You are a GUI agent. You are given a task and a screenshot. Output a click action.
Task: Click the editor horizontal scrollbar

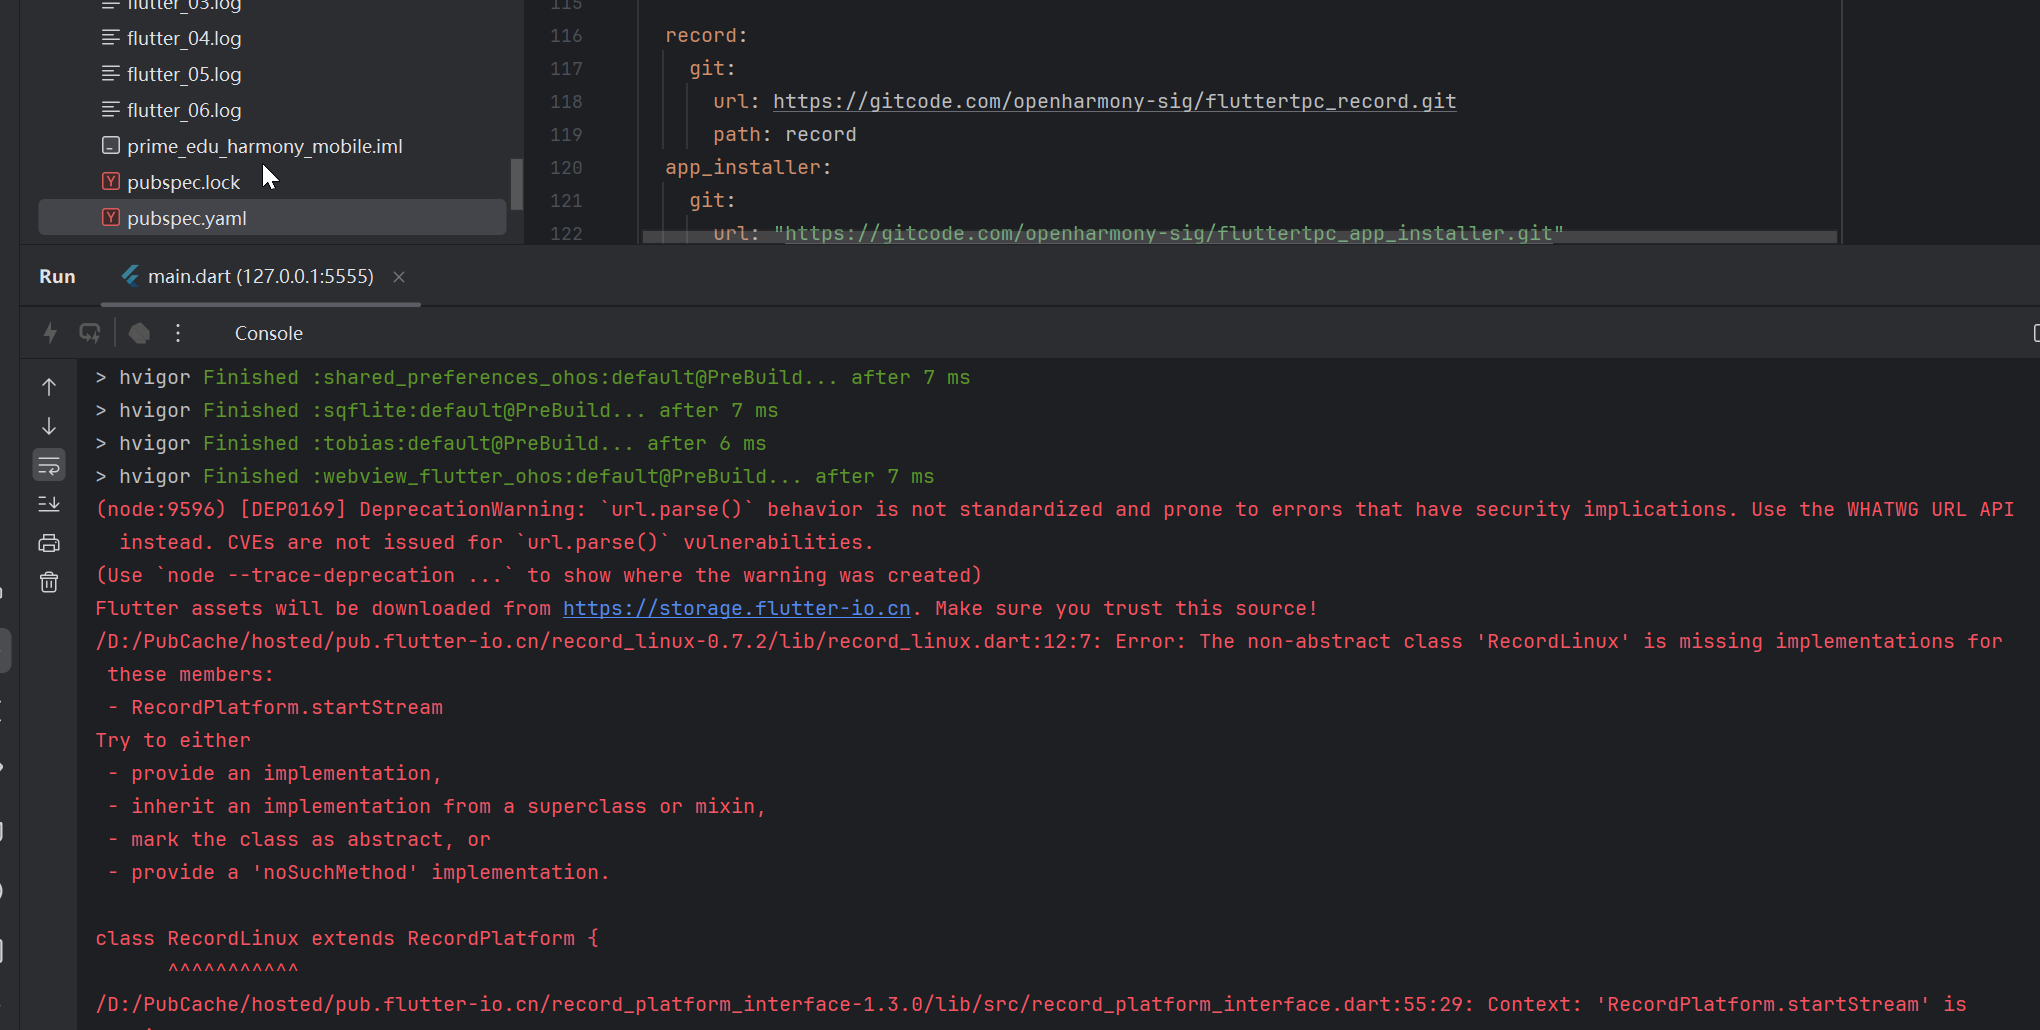click(x=1238, y=237)
